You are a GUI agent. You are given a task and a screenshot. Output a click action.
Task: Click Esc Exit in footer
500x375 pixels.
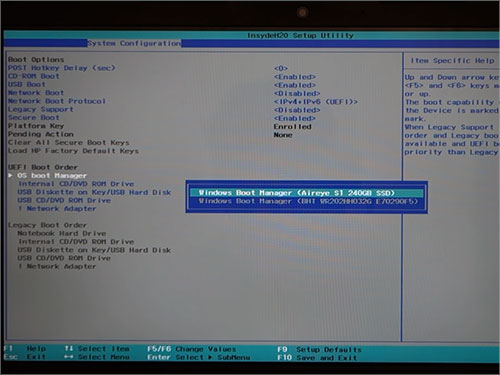[25, 357]
